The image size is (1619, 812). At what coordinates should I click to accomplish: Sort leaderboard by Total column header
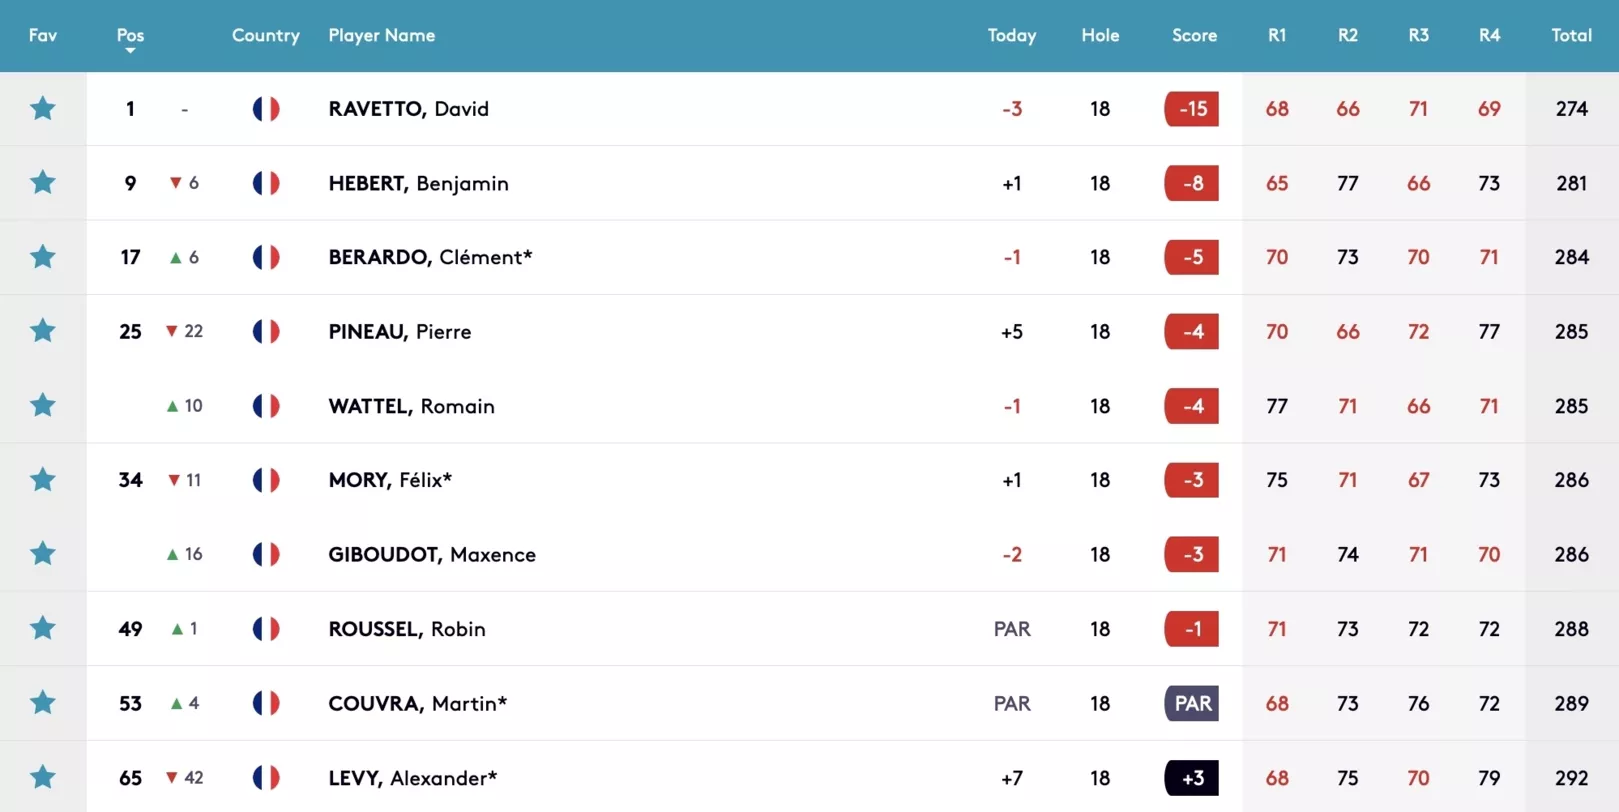(1571, 35)
